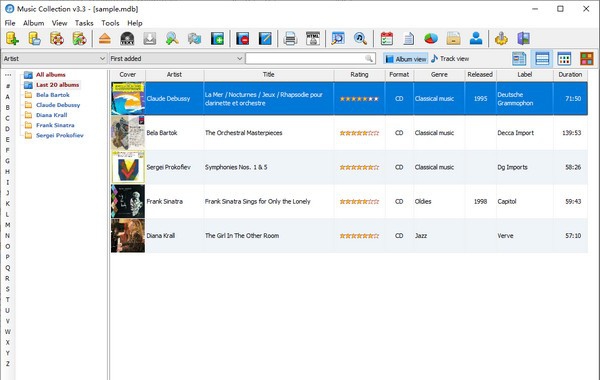Sort by the Genre column header
The image size is (600, 380).
coord(439,75)
